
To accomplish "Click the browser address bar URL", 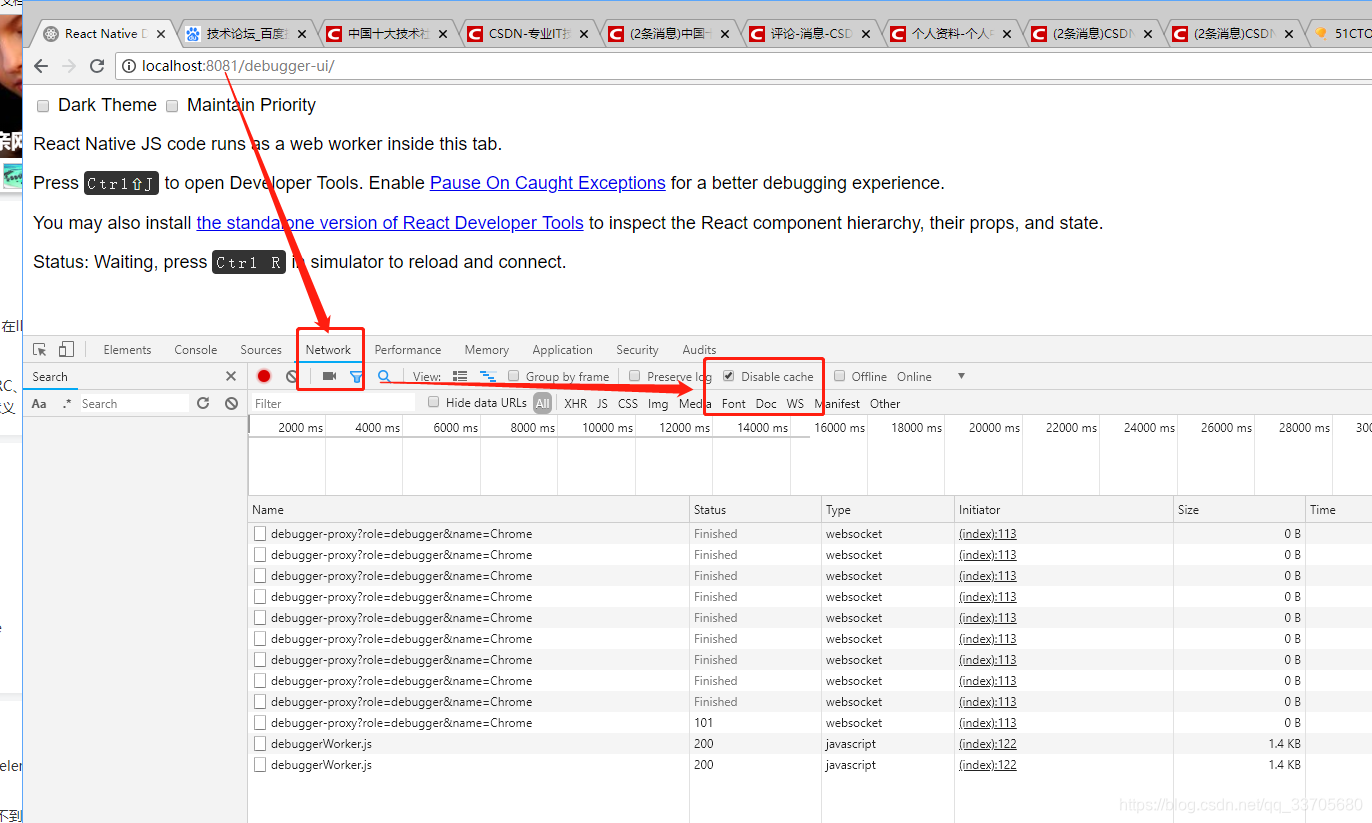I will click(x=238, y=67).
